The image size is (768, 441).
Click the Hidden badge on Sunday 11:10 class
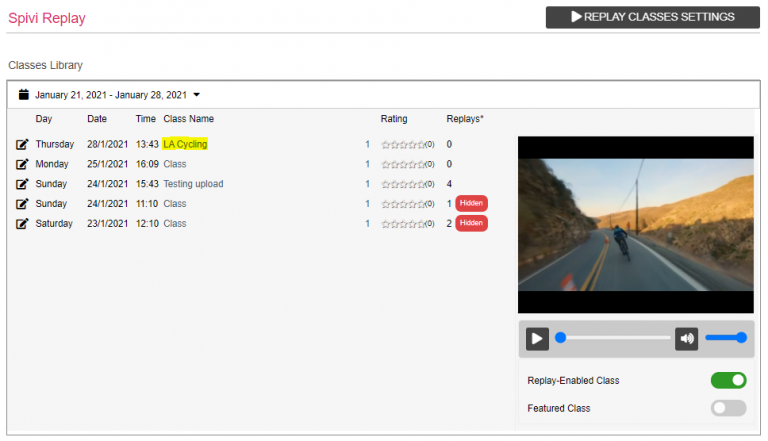(471, 203)
